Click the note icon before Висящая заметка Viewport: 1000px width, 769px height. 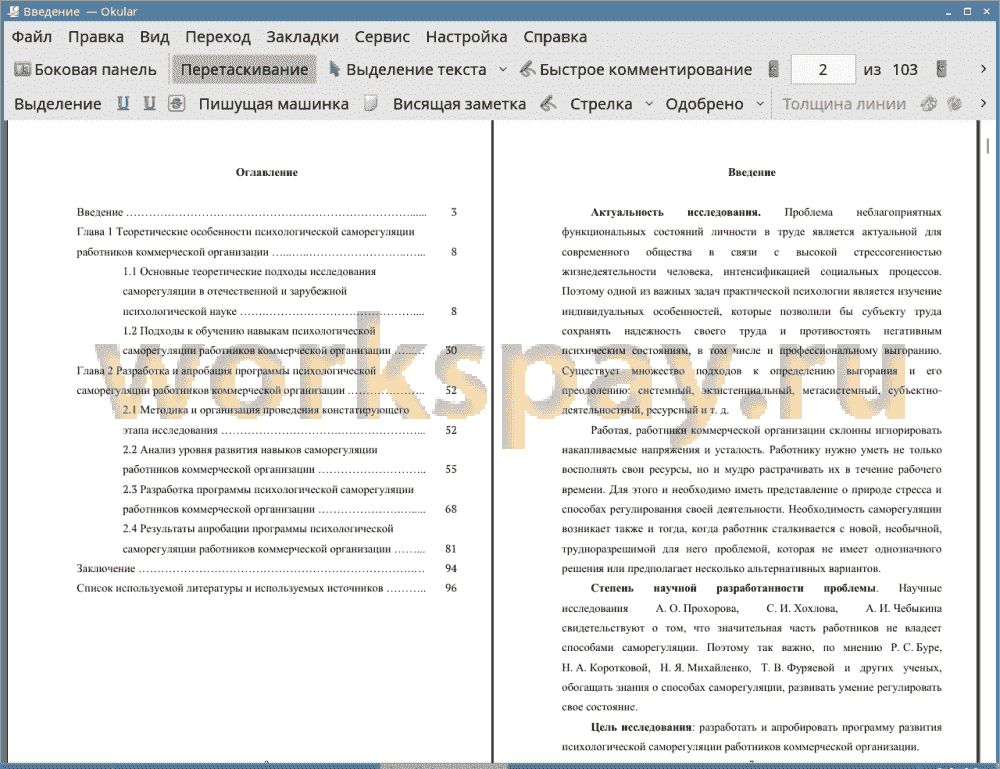click(x=371, y=103)
